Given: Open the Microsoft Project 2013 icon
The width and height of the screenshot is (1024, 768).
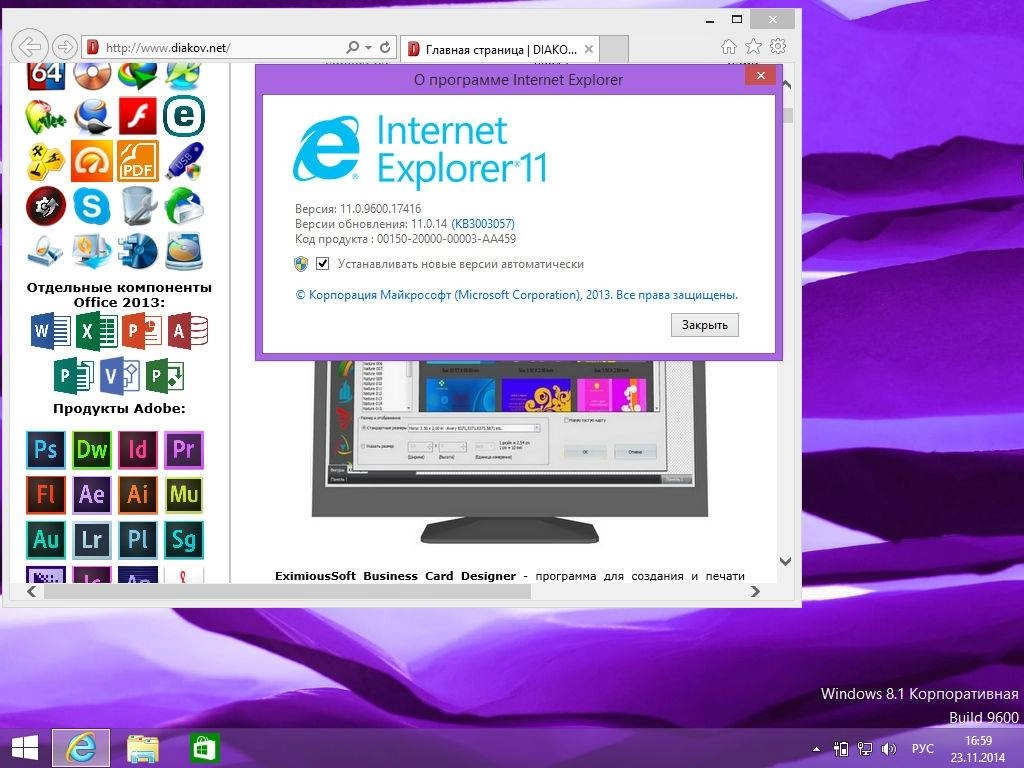Looking at the screenshot, I should click(x=165, y=376).
